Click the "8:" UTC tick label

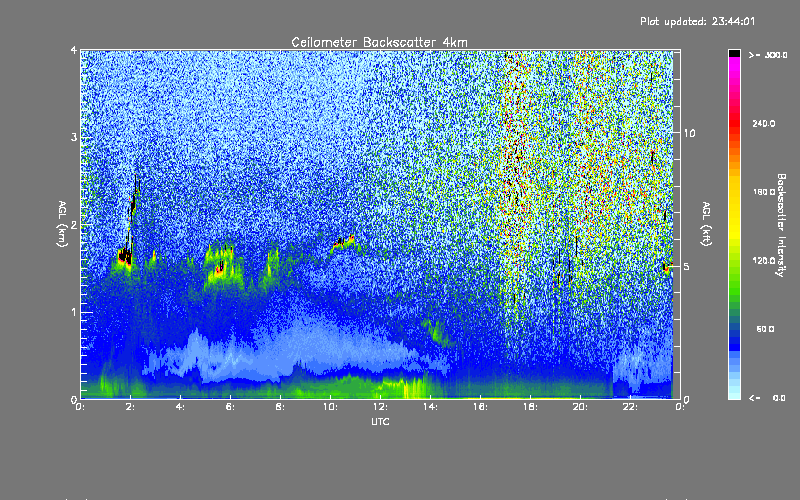(x=281, y=407)
